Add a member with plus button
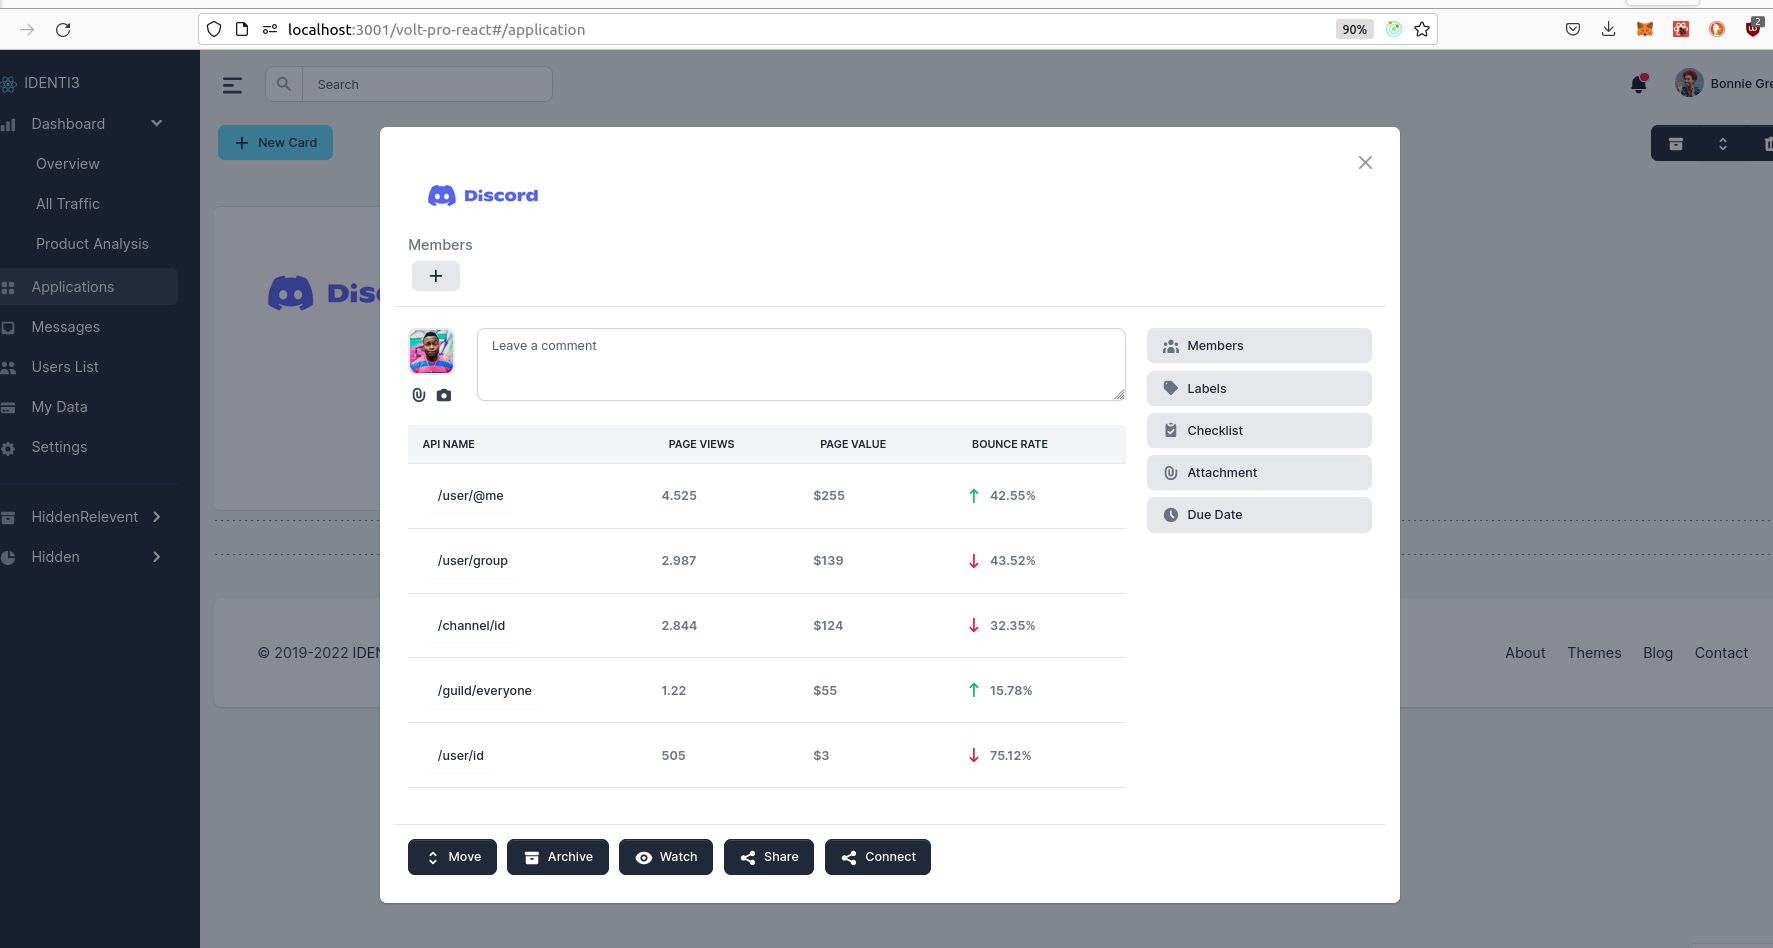1773x948 pixels. 436,276
